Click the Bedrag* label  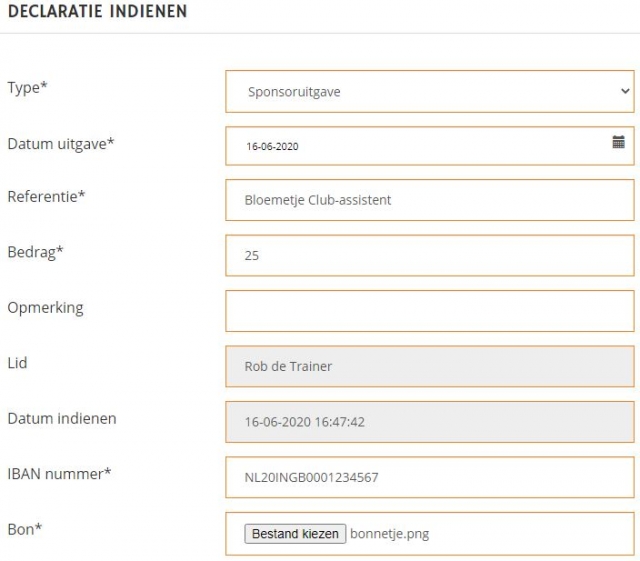(x=35, y=252)
